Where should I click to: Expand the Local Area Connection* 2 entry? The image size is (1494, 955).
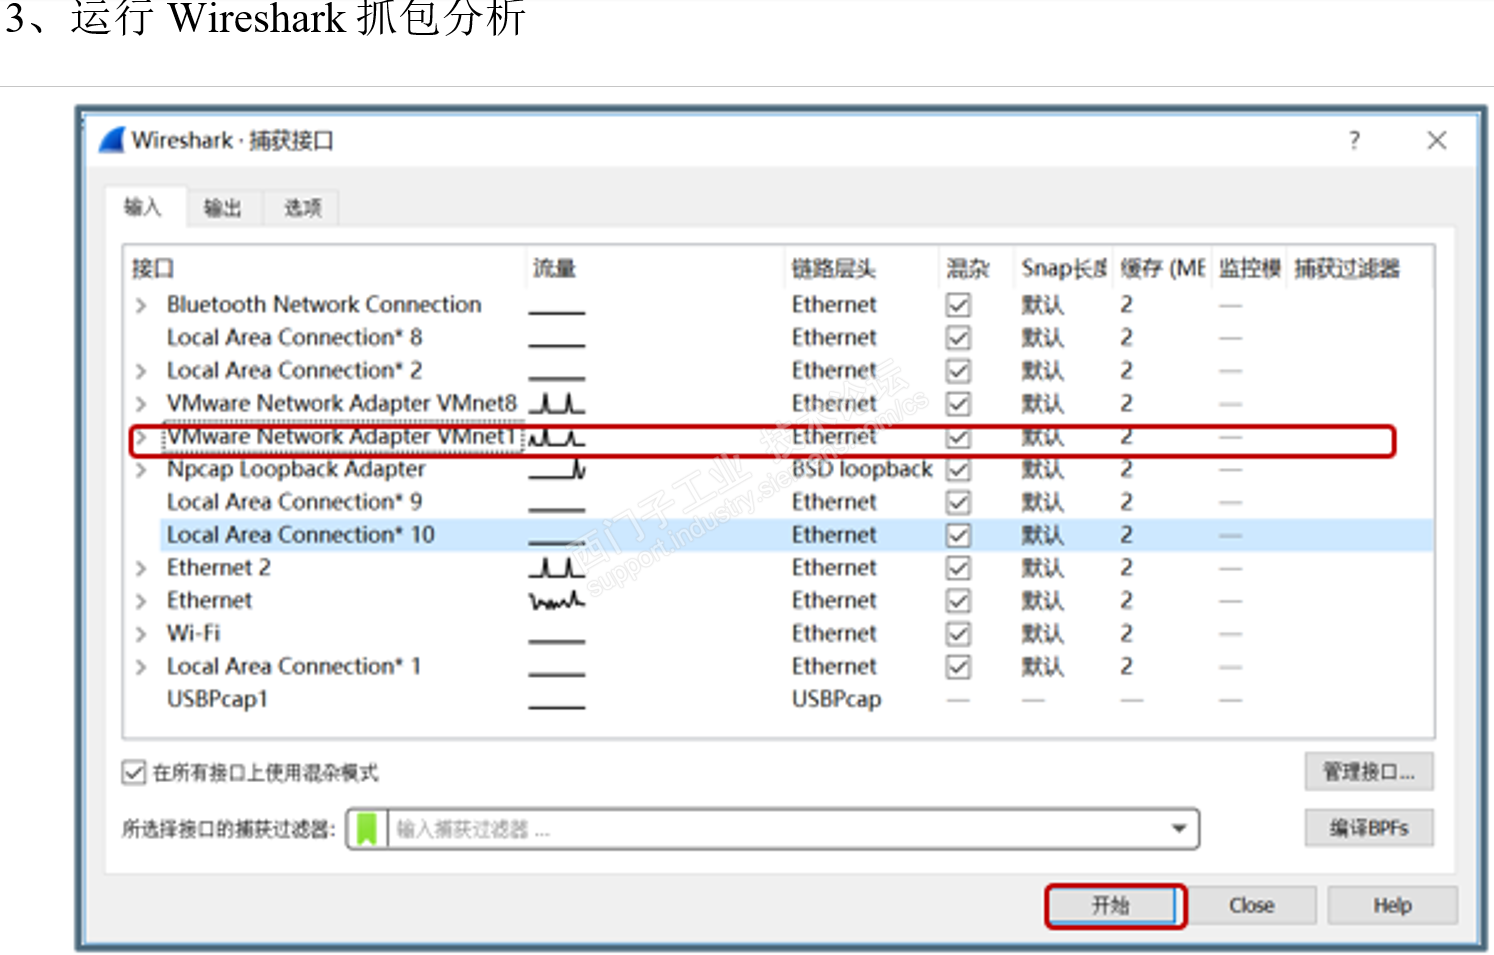[141, 371]
